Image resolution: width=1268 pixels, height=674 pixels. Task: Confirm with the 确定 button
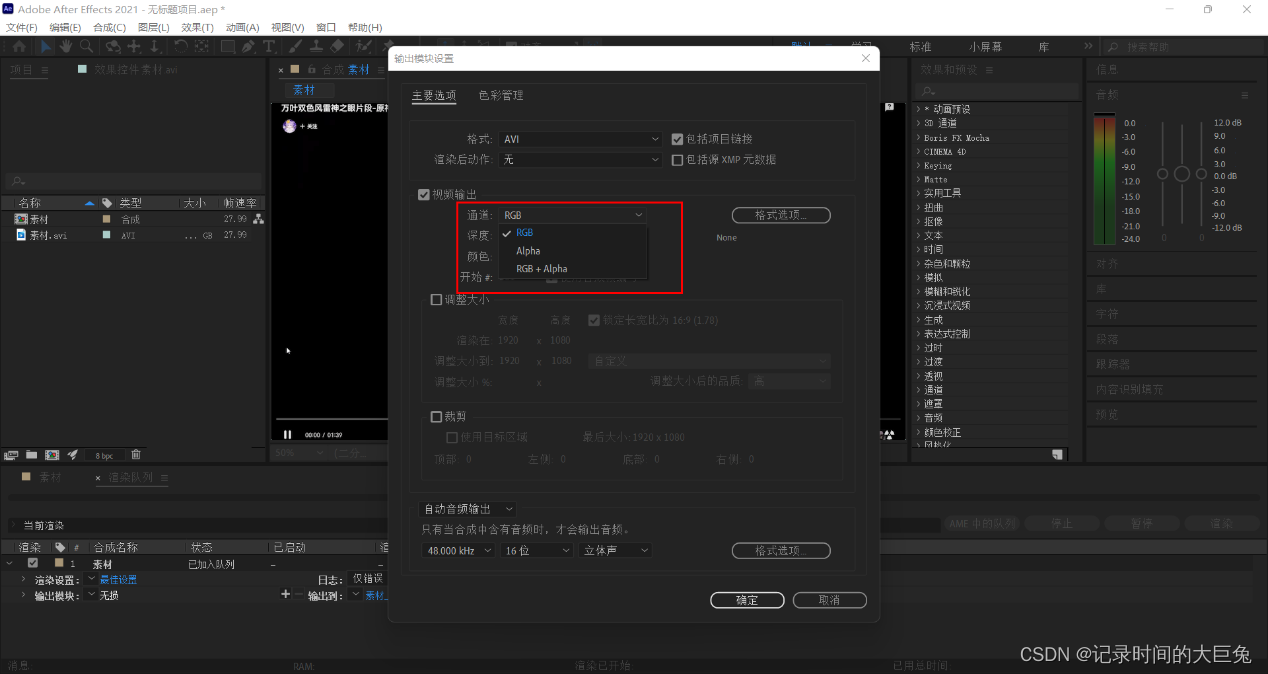747,600
